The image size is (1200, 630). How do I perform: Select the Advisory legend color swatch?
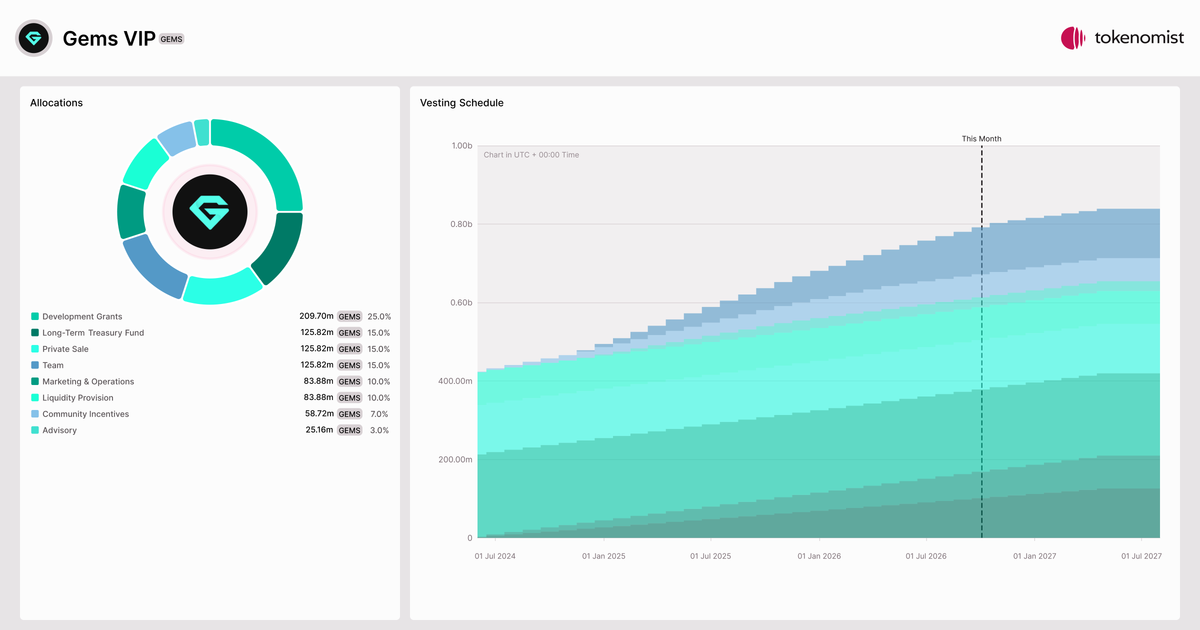pos(35,430)
